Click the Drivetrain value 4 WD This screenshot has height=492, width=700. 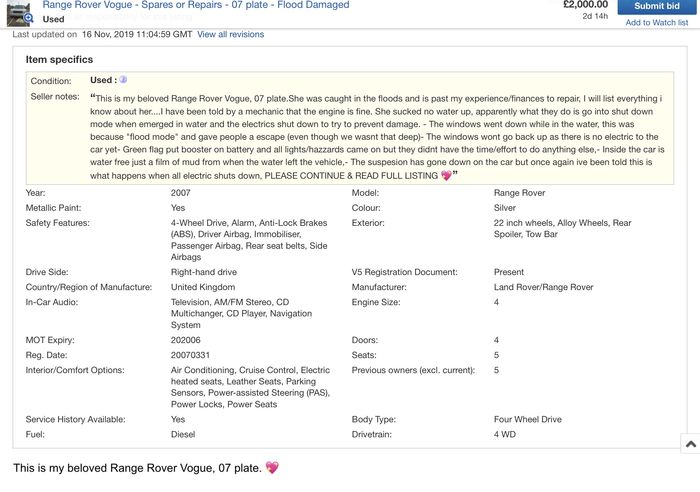point(504,434)
